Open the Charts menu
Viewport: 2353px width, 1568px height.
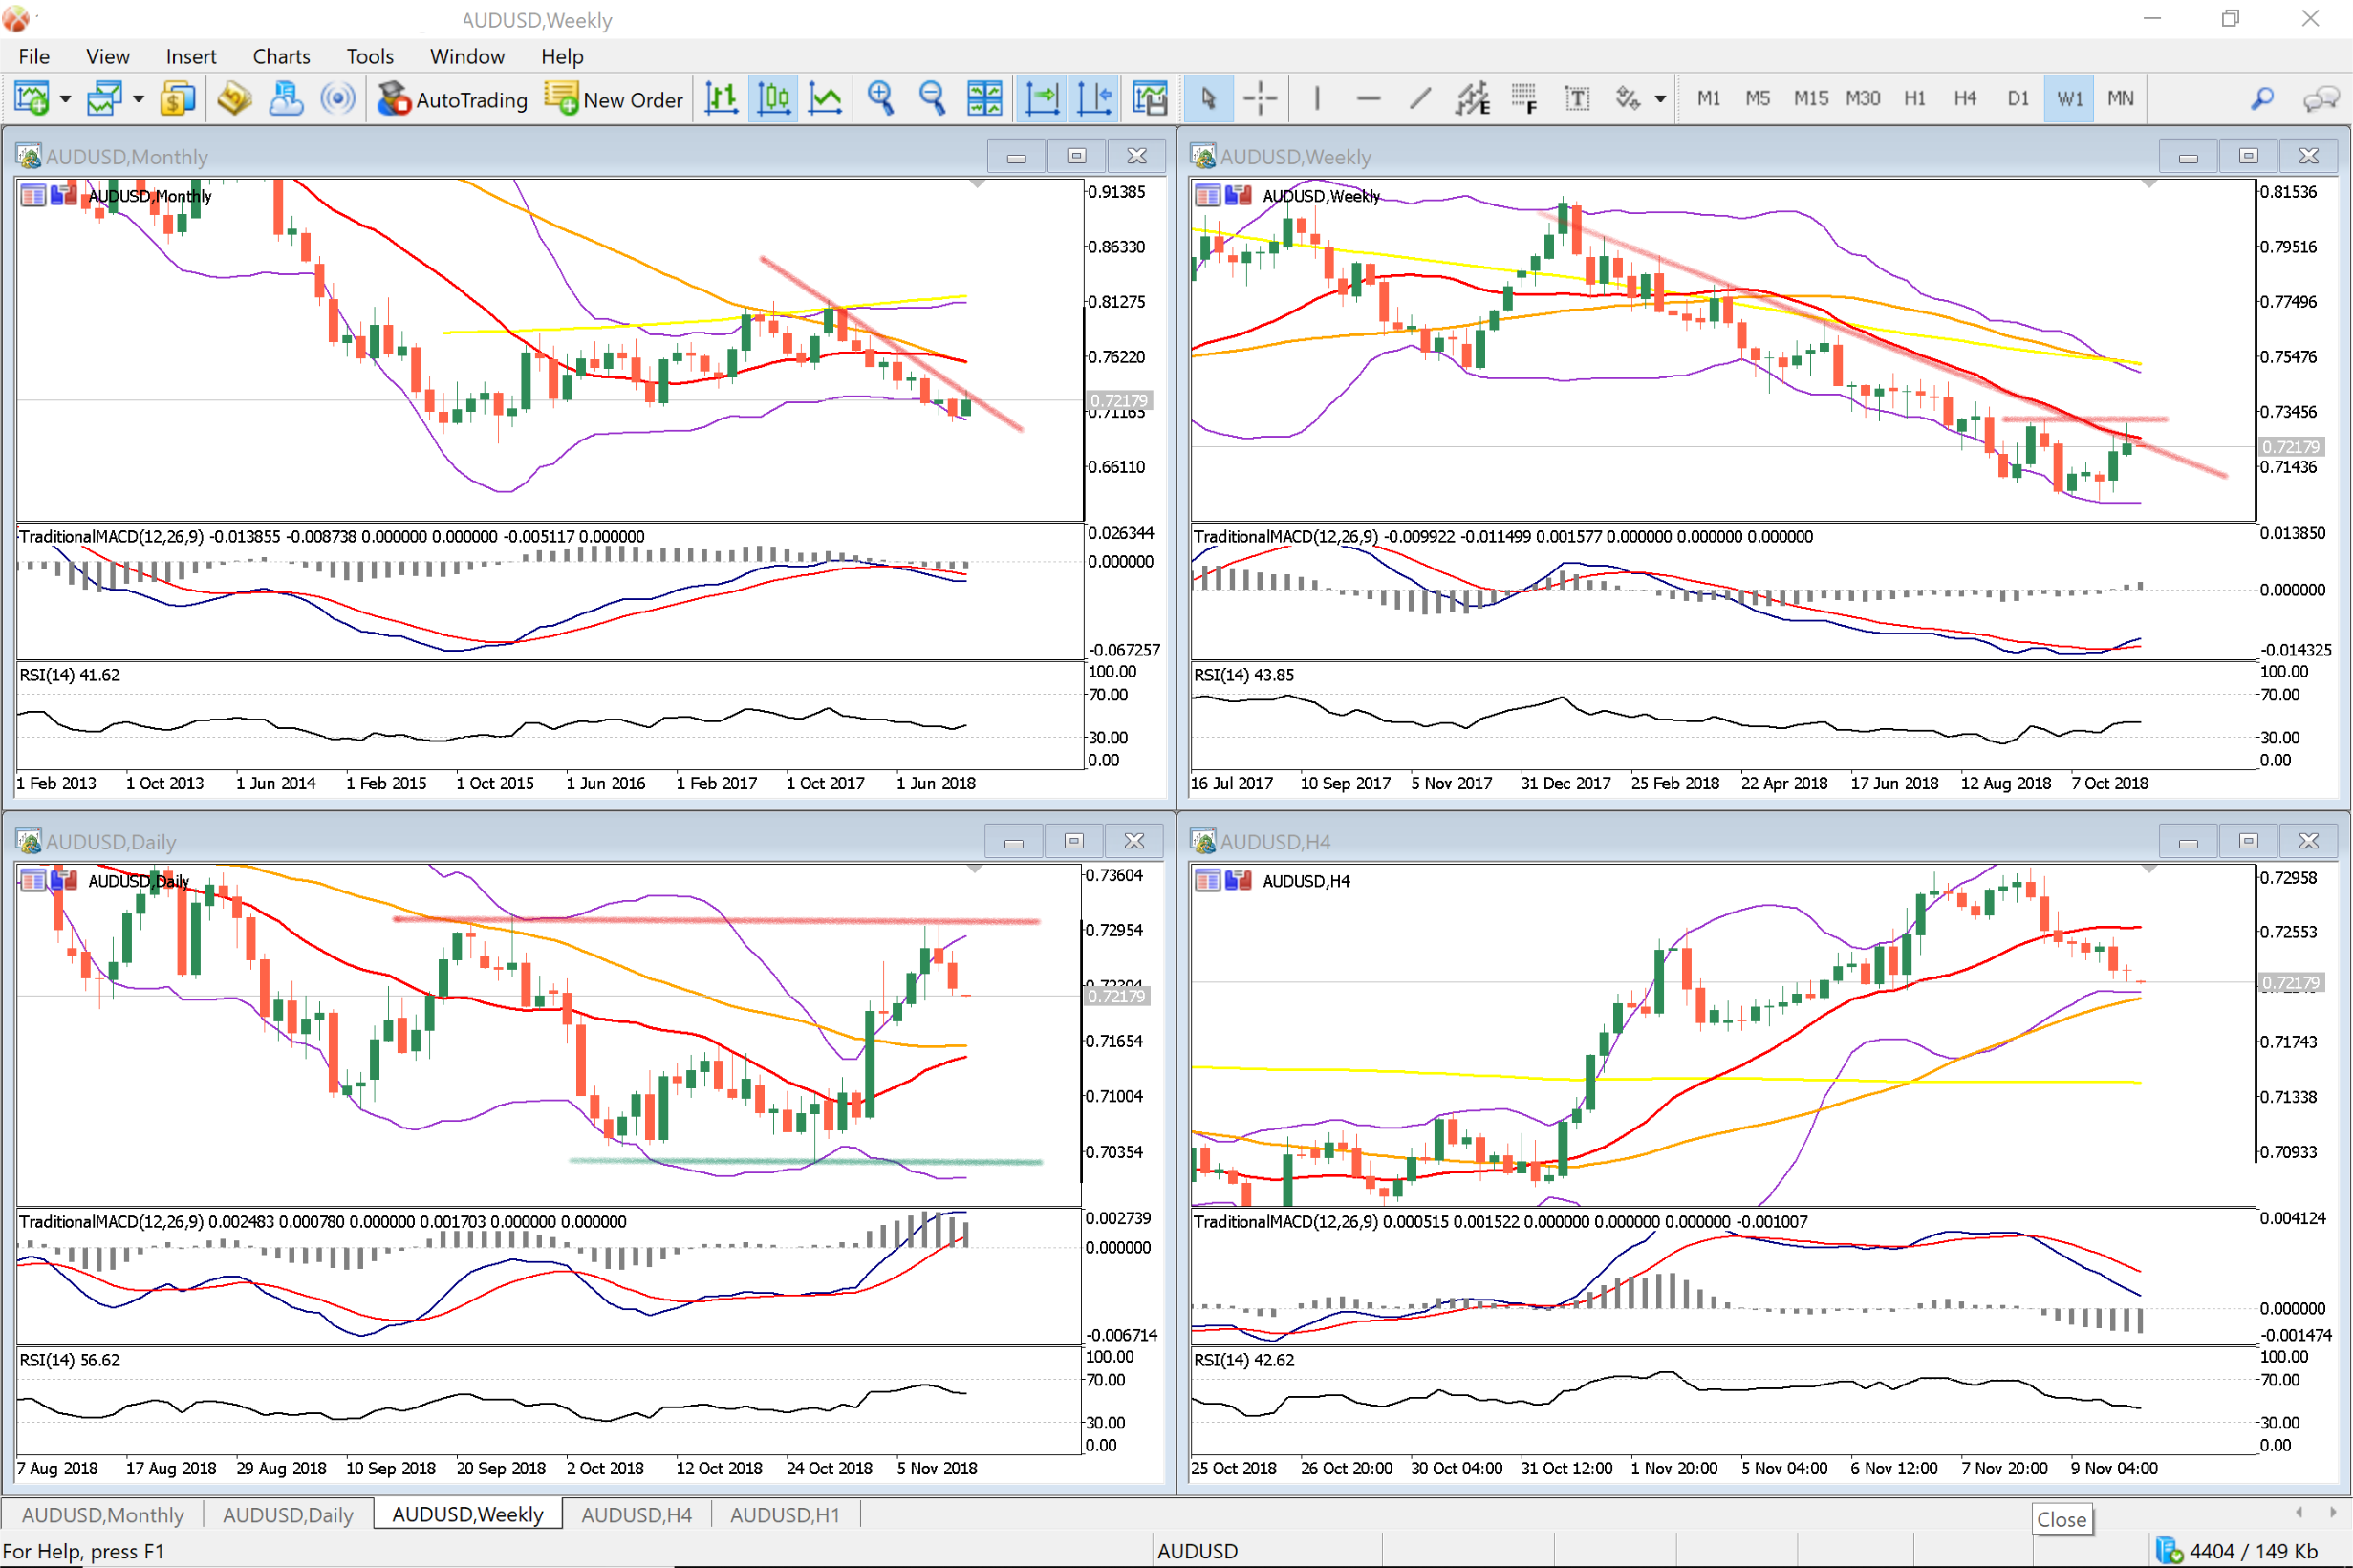pyautogui.click(x=281, y=56)
